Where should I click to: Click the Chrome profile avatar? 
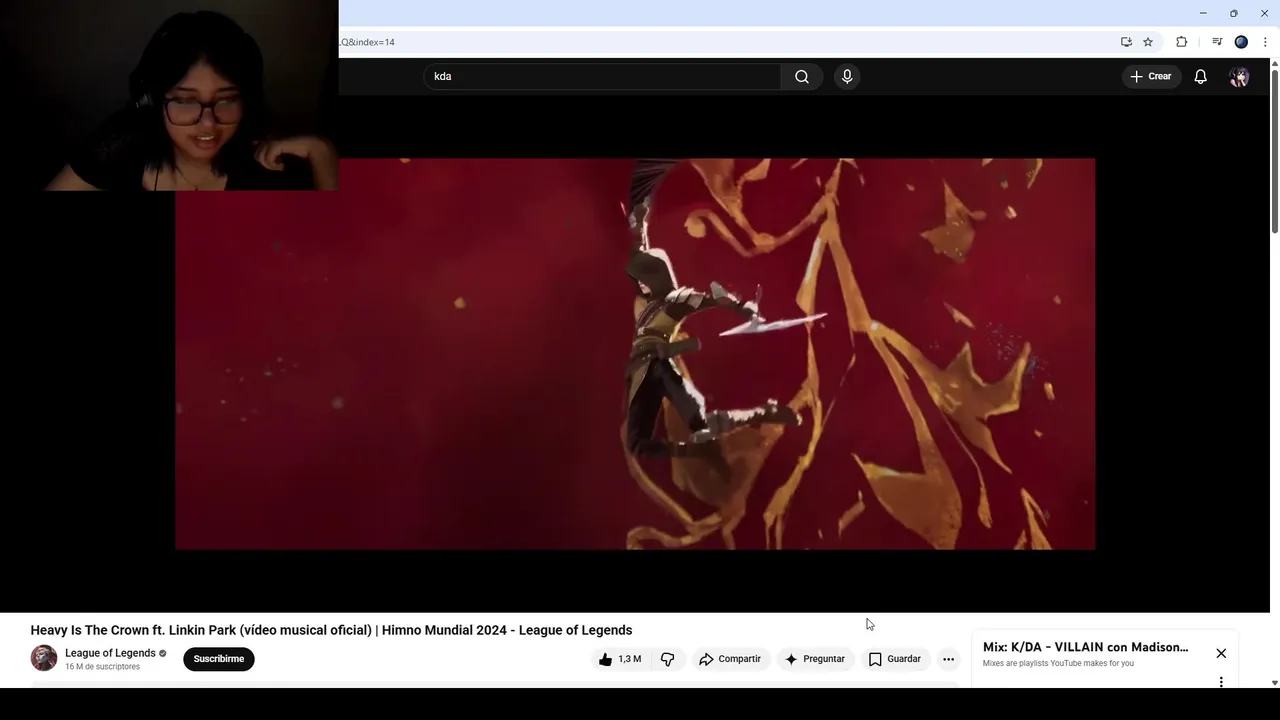pyautogui.click(x=1241, y=42)
